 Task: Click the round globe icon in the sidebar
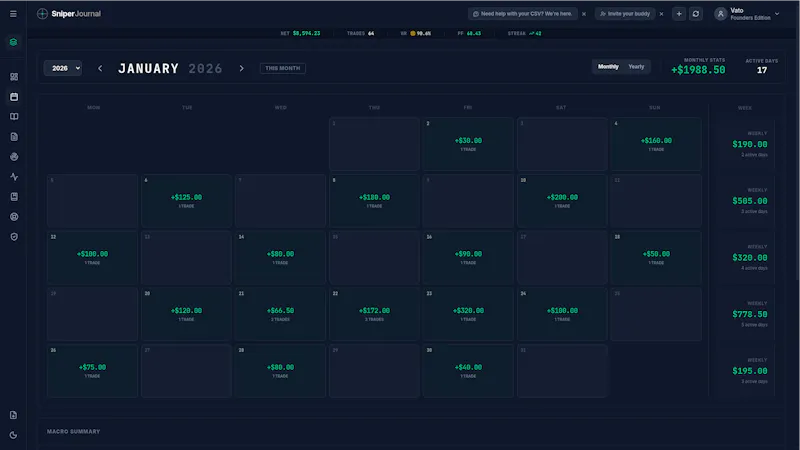tap(14, 157)
